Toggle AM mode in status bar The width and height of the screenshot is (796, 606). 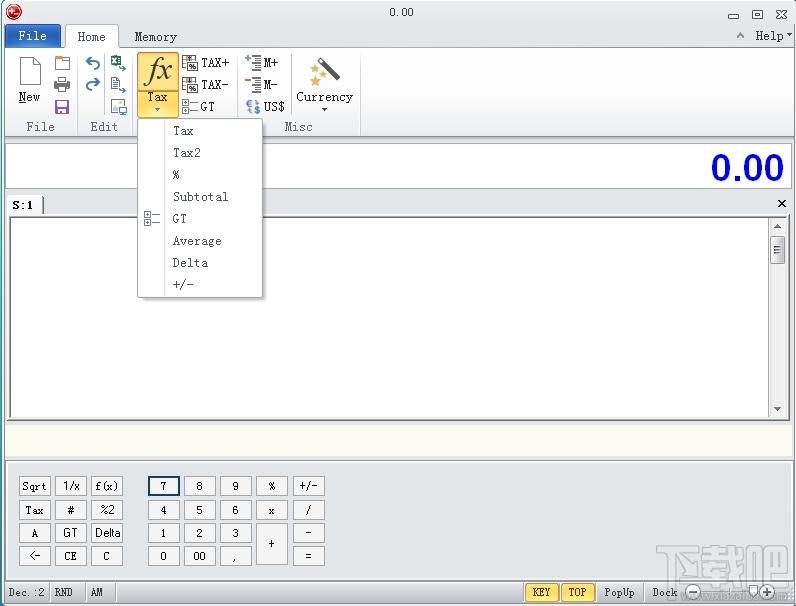pyautogui.click(x=96, y=592)
